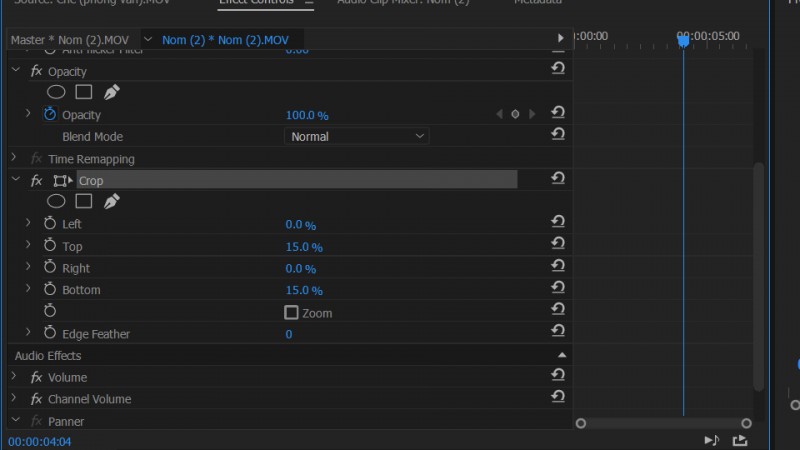Image resolution: width=800 pixels, height=450 pixels.
Task: Reset the Crop effect
Action: pyautogui.click(x=558, y=178)
